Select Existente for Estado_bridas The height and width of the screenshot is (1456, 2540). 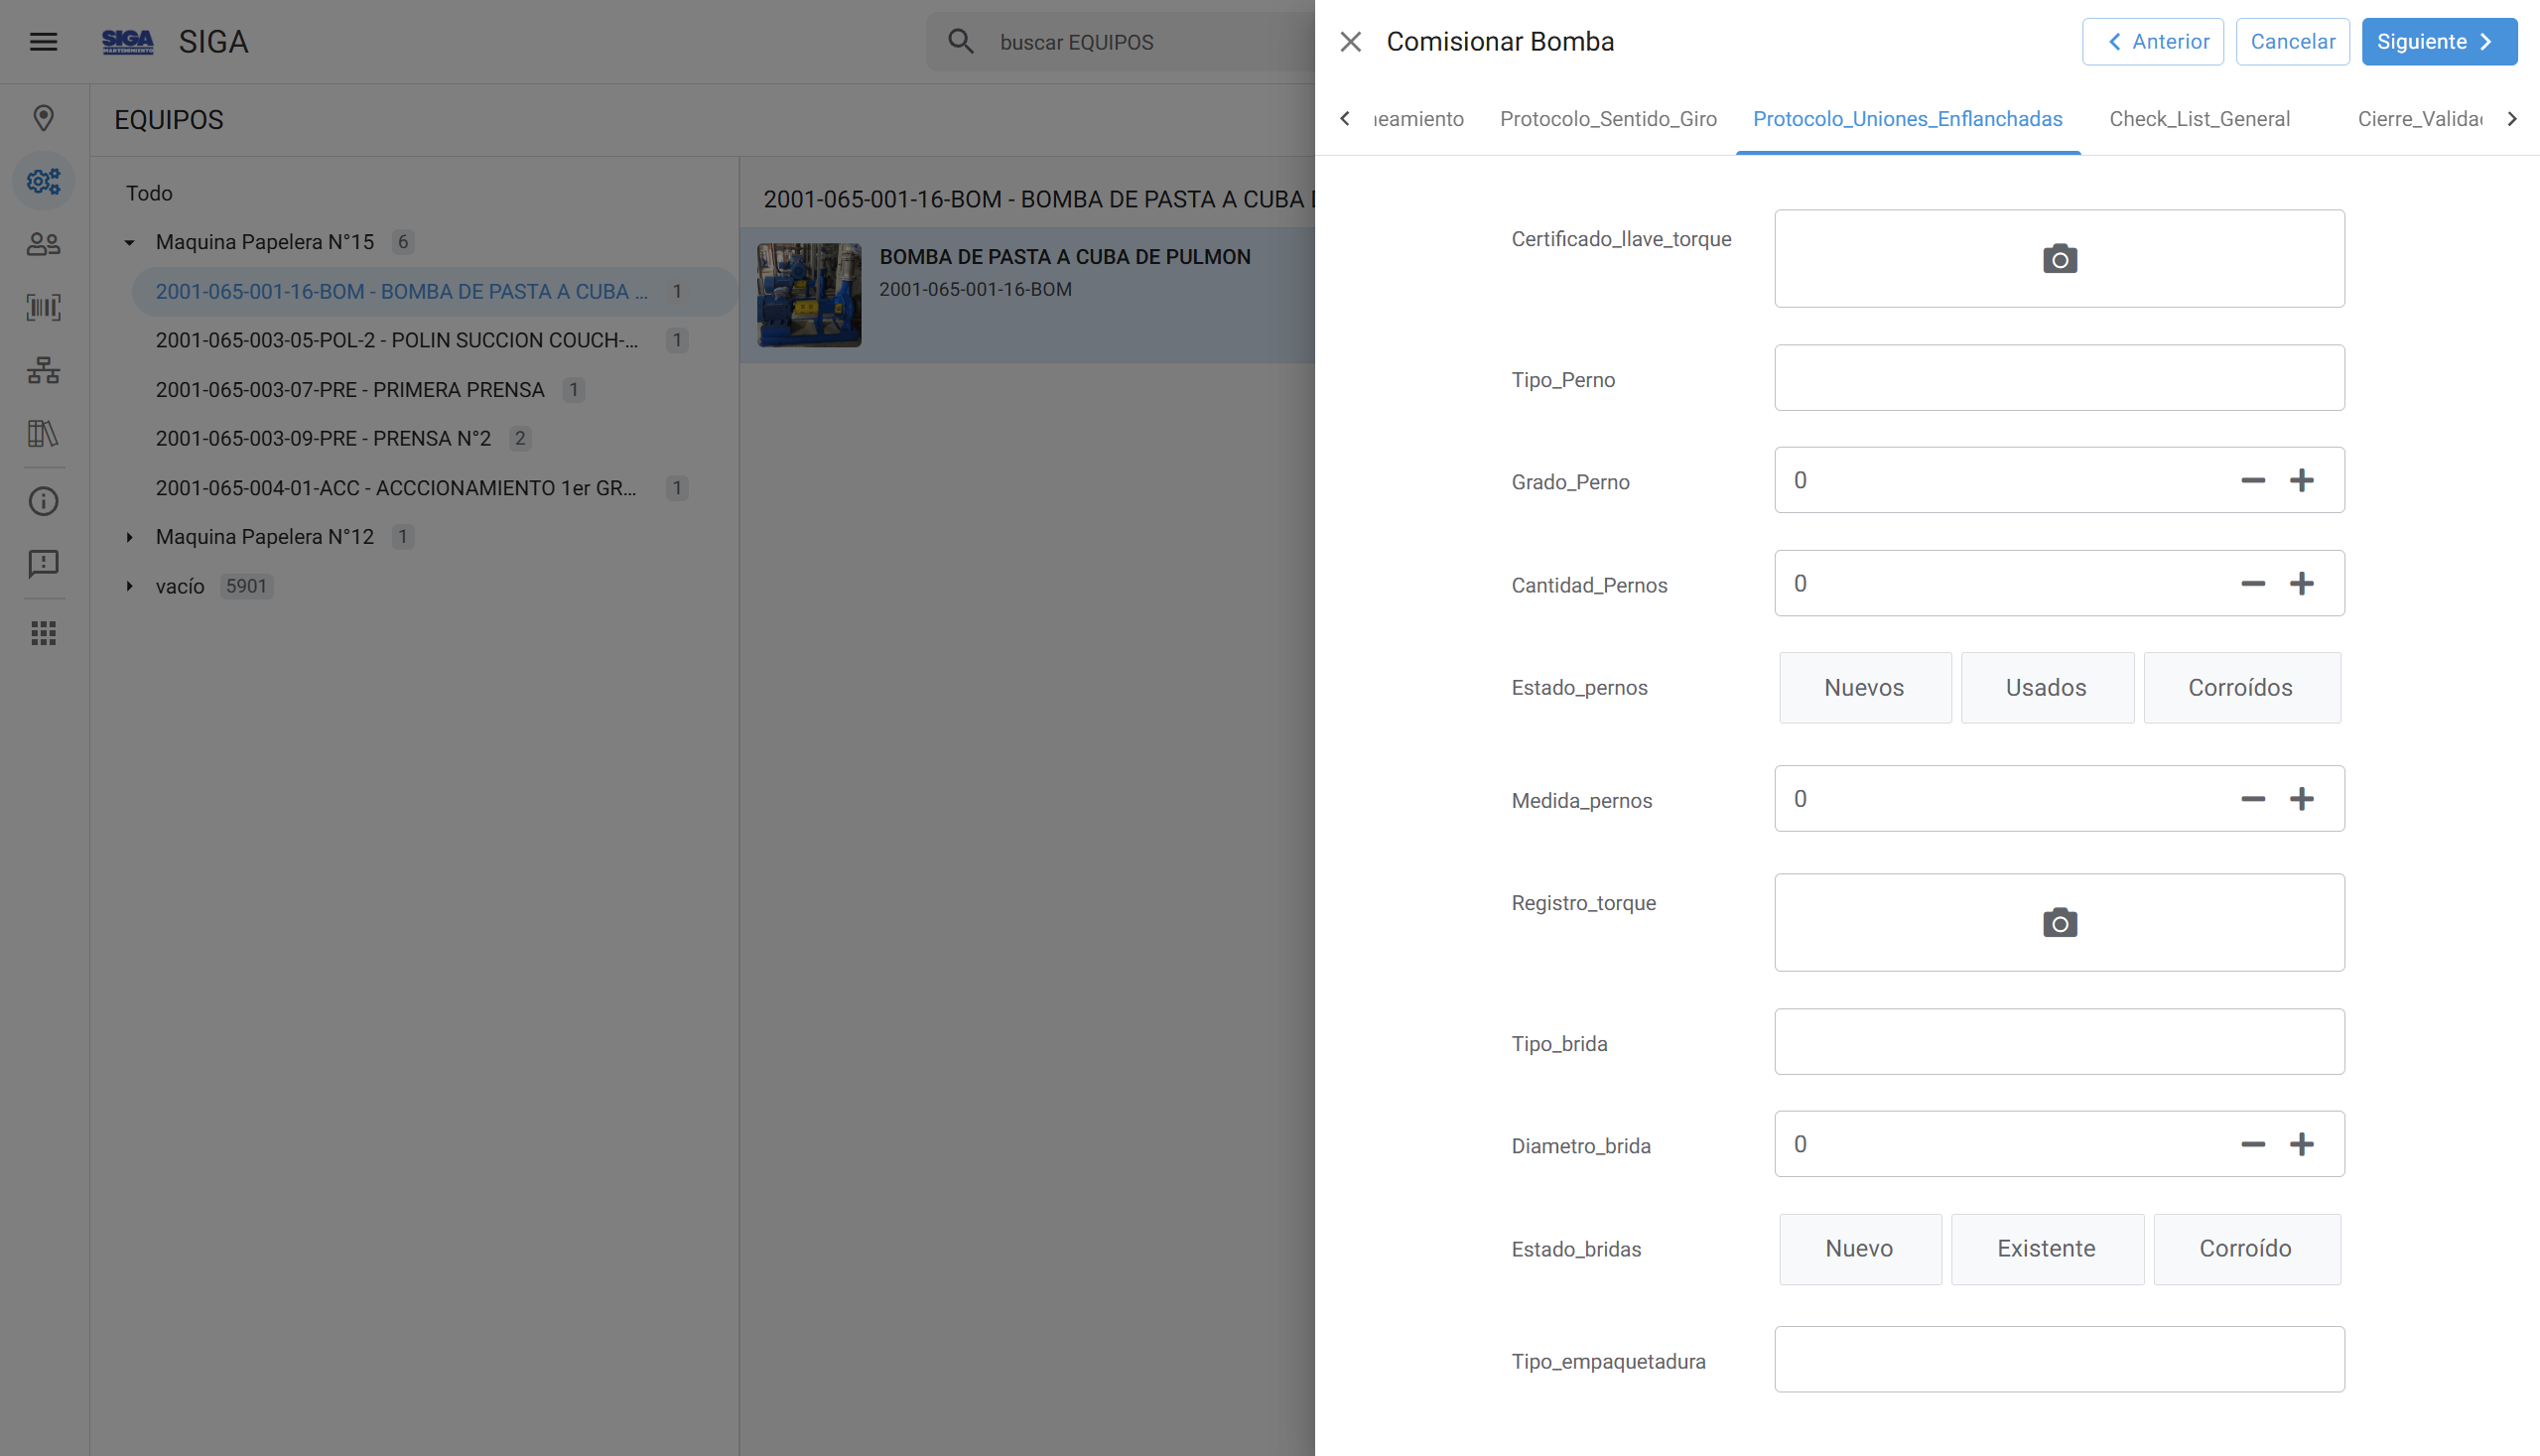point(2046,1249)
